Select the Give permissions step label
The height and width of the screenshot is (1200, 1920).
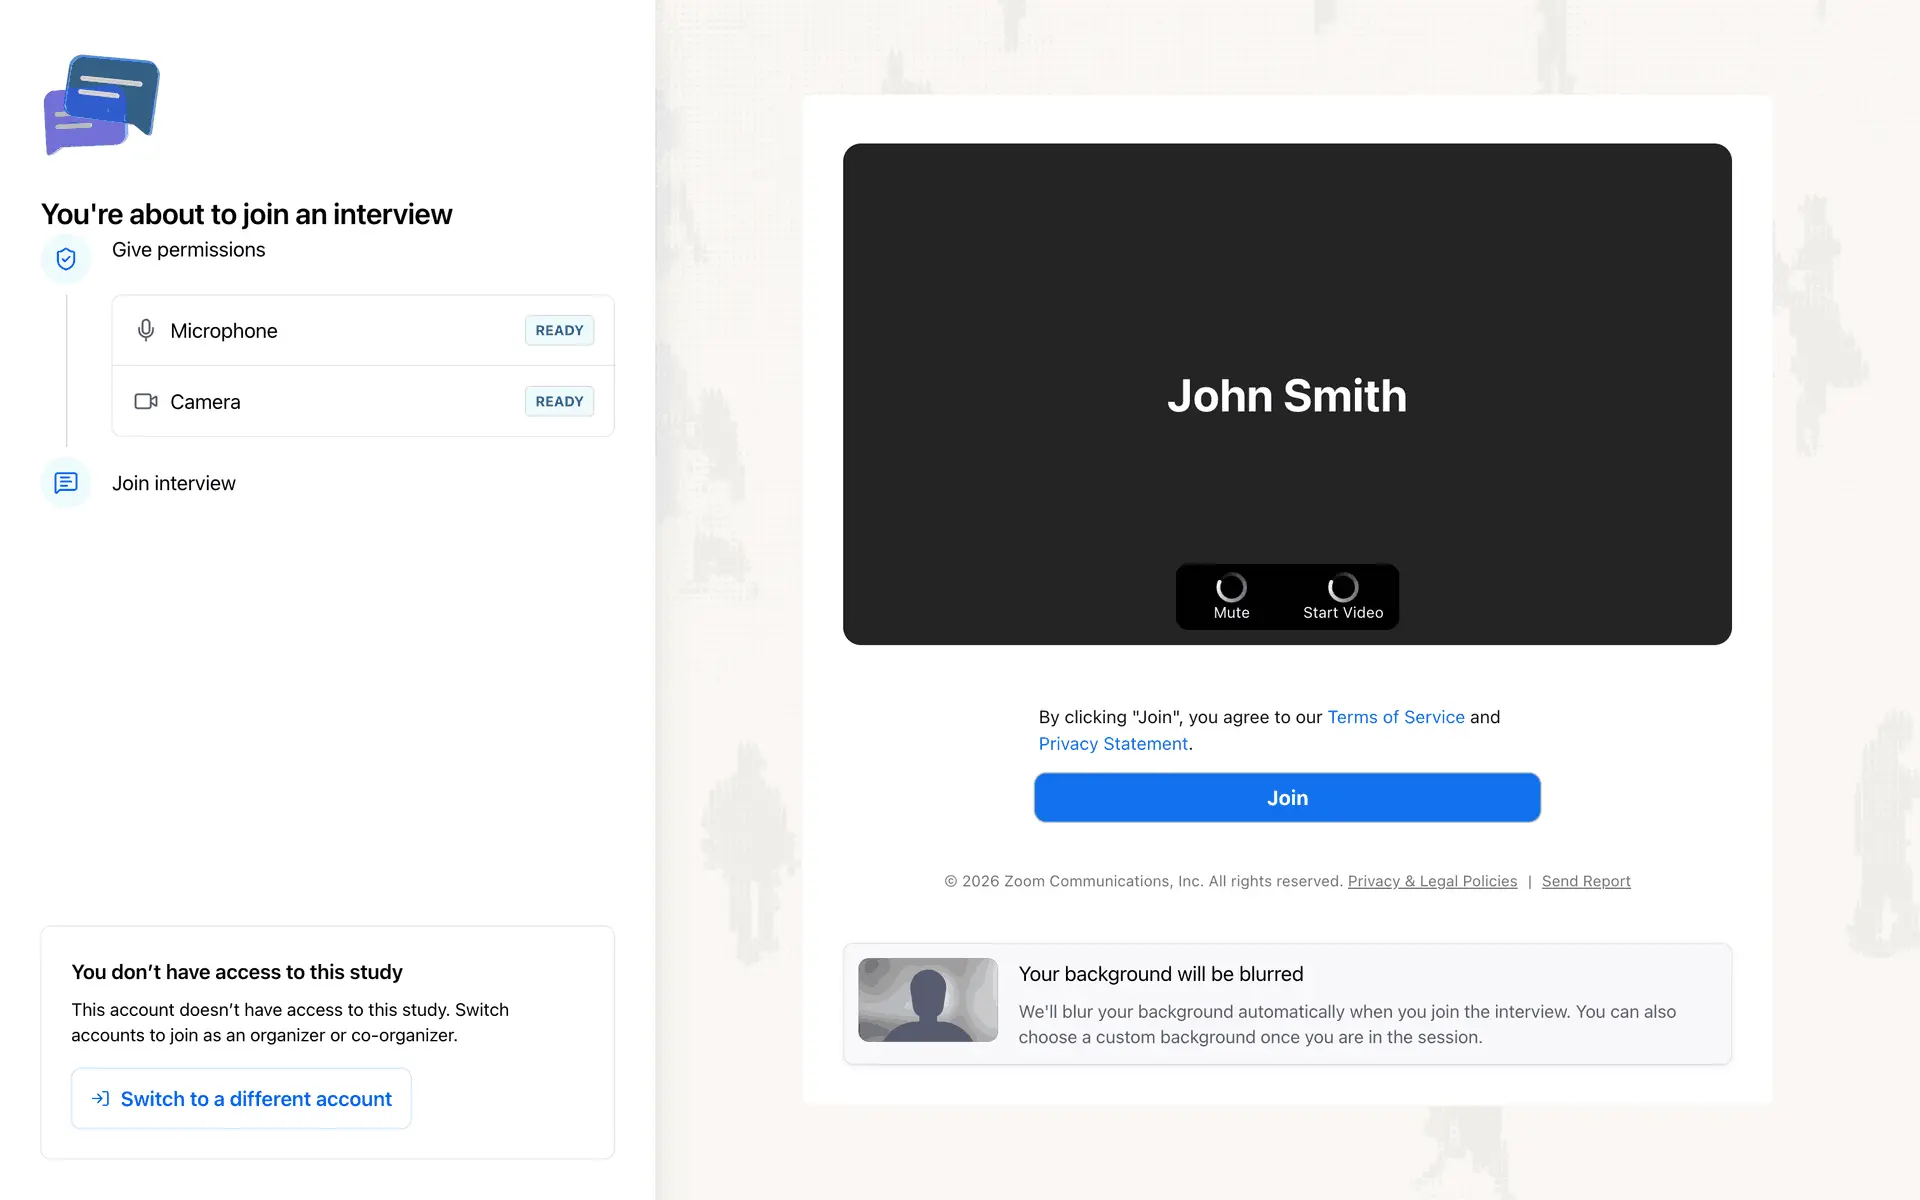(188, 250)
